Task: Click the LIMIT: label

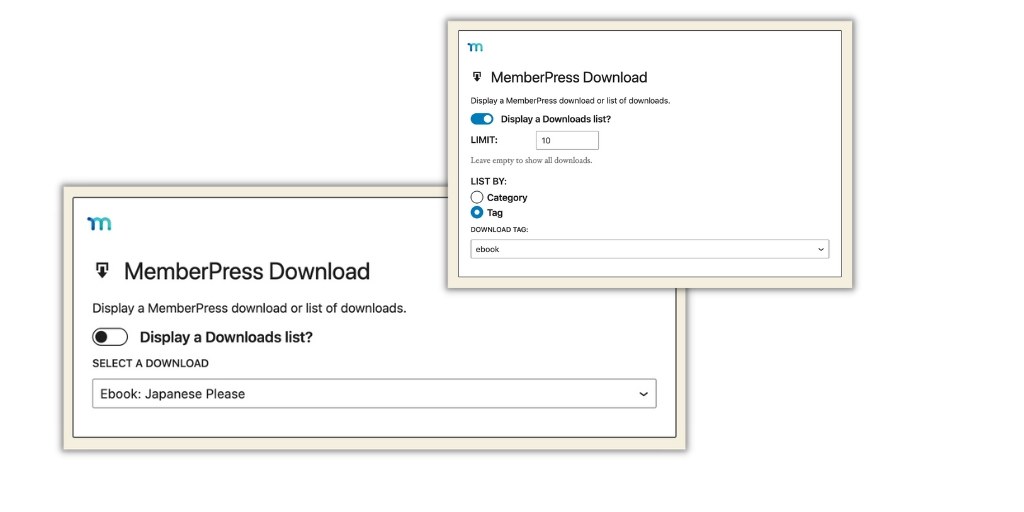Action: click(x=484, y=141)
